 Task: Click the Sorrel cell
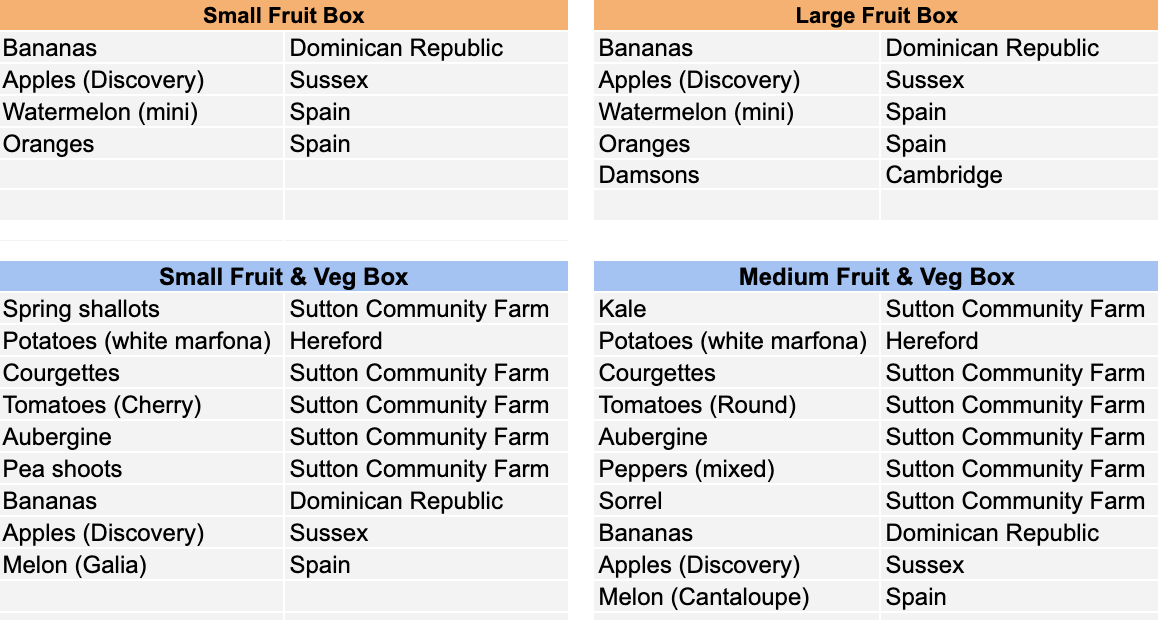pyautogui.click(x=737, y=501)
